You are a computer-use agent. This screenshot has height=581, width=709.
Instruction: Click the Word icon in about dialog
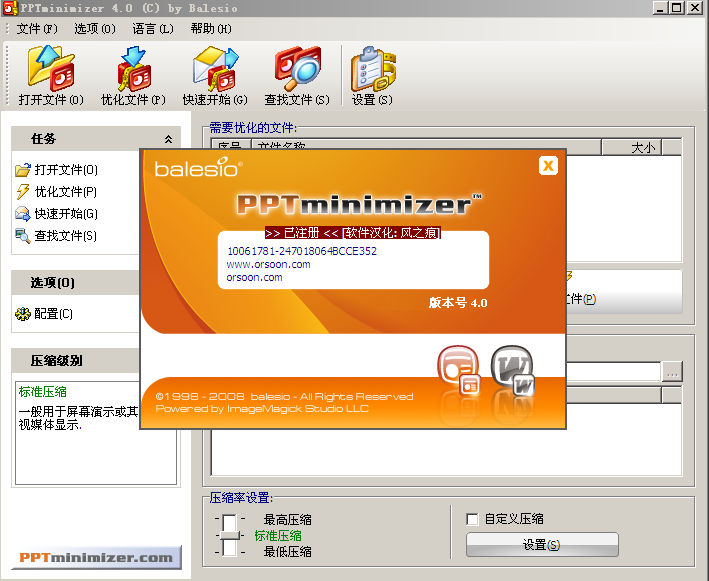tap(513, 369)
